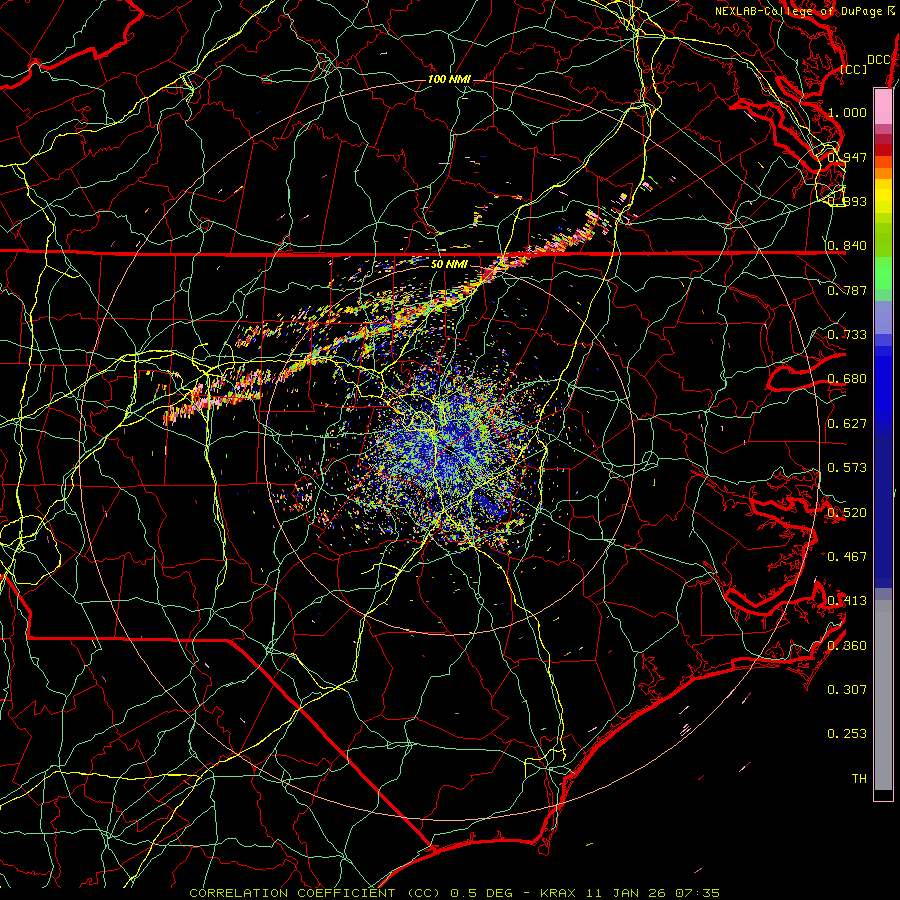
Task: Select the 0.253 legend value
Action: (847, 734)
